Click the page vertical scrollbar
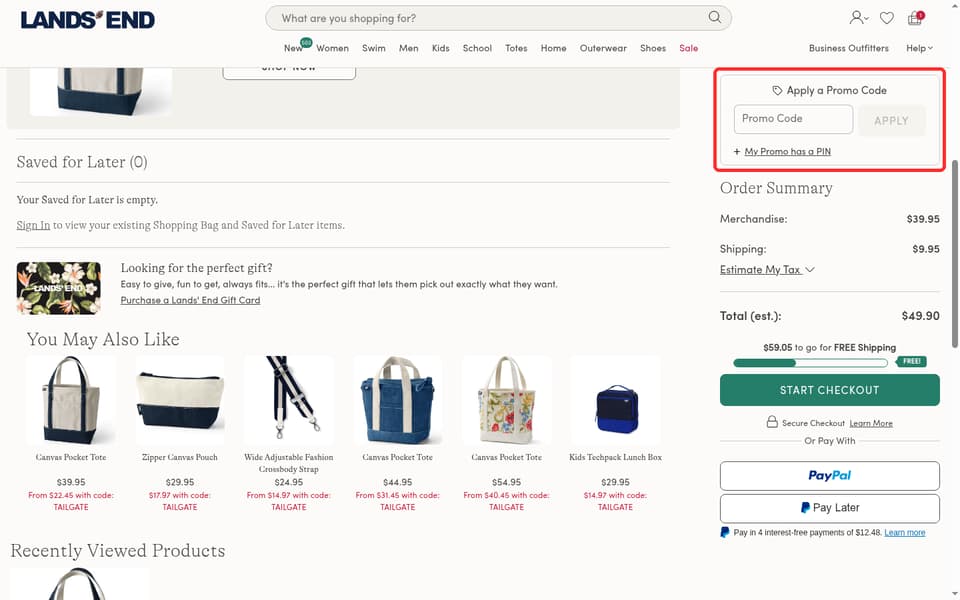 (954, 254)
